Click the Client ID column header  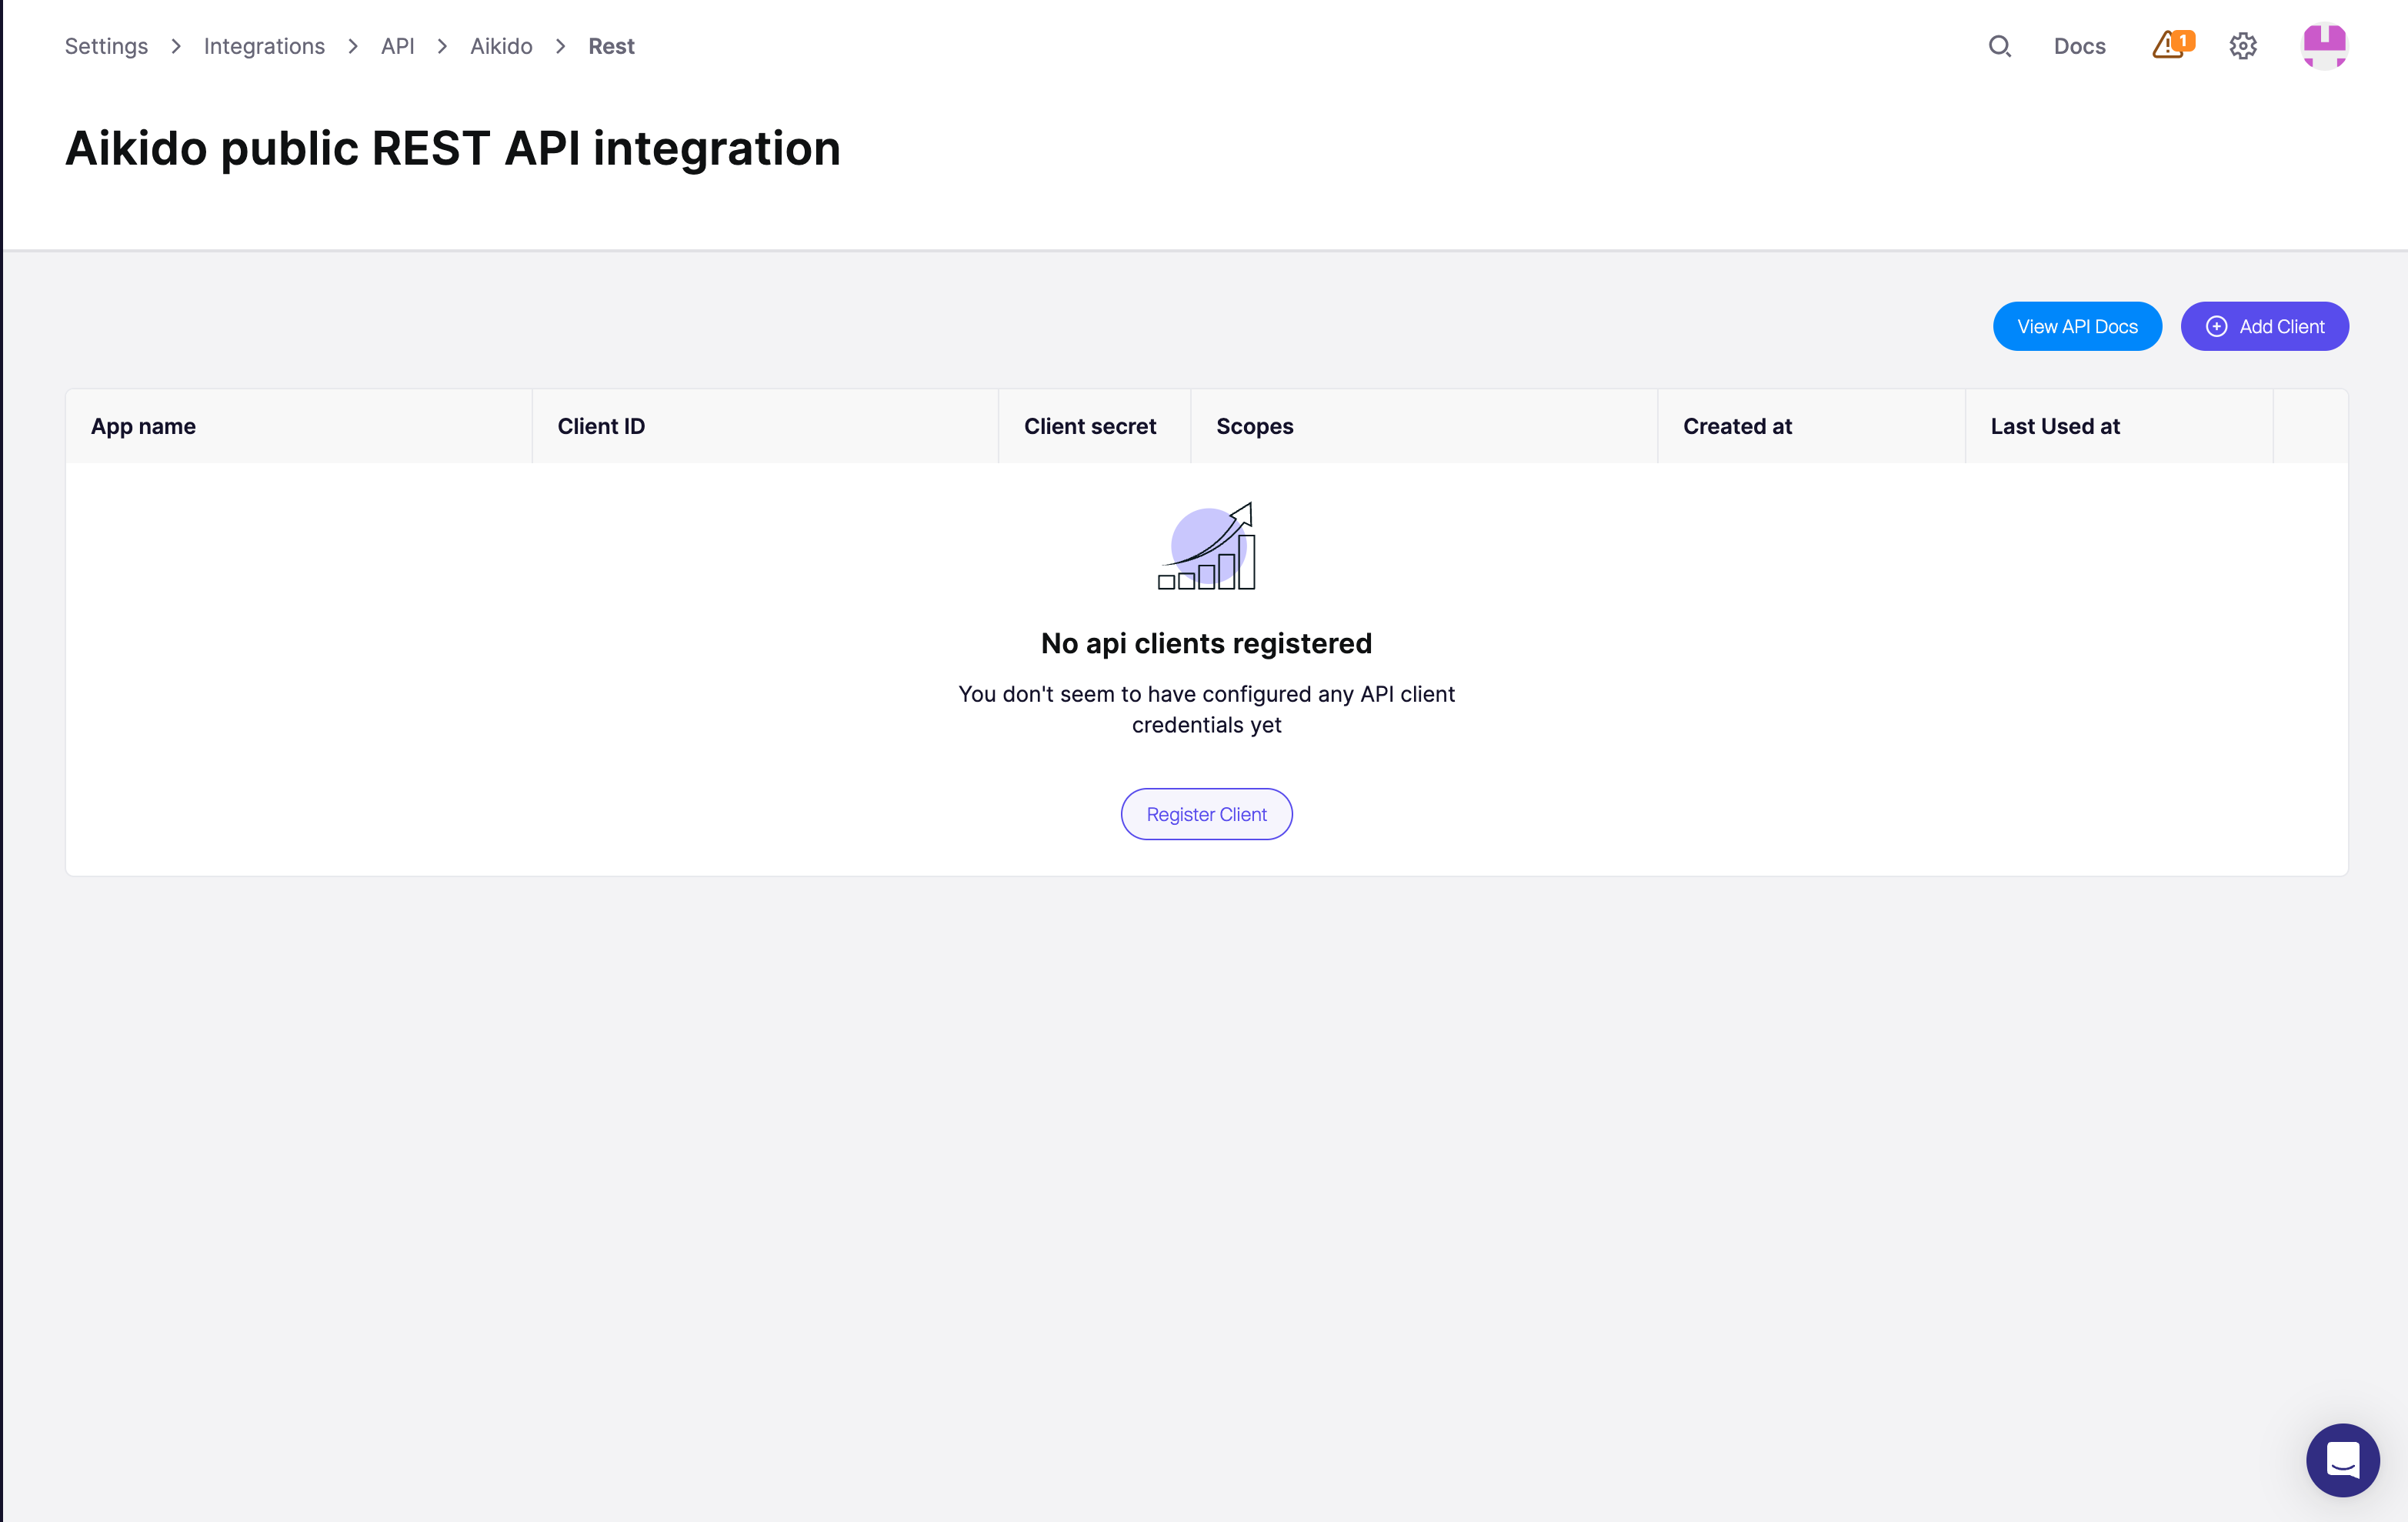pos(601,426)
